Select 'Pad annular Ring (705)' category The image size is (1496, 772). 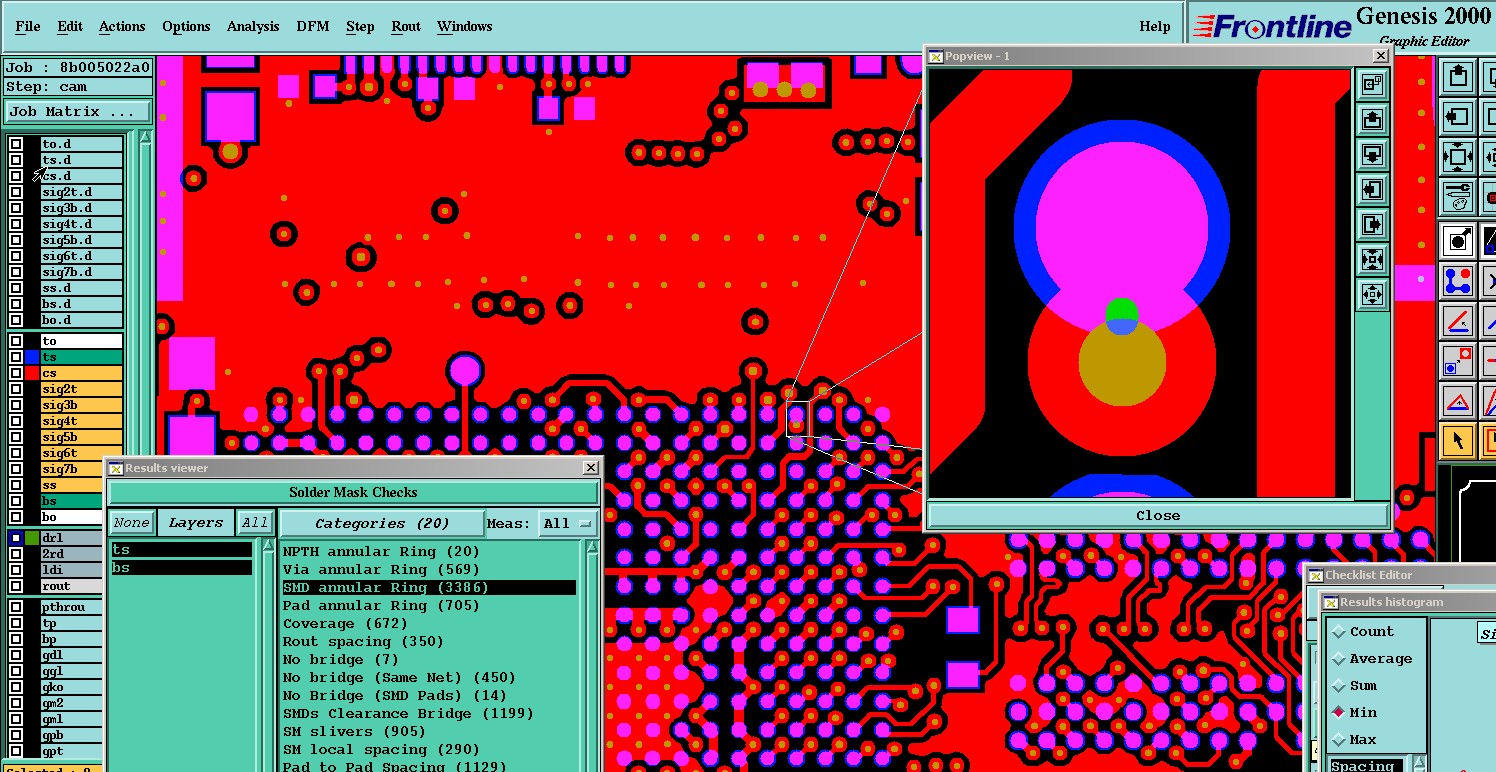[x=381, y=606]
